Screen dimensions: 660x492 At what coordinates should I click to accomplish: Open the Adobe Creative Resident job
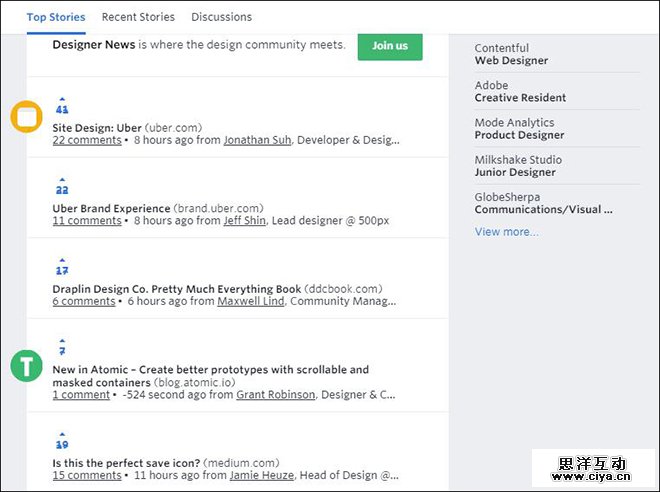[x=520, y=91]
